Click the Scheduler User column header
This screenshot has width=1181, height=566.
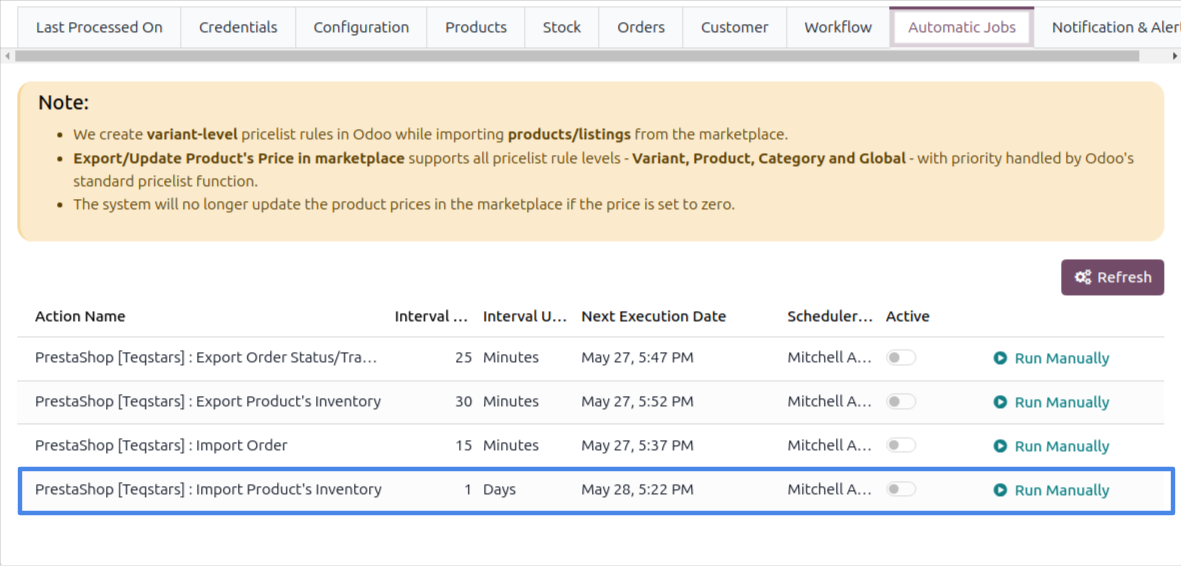[830, 317]
